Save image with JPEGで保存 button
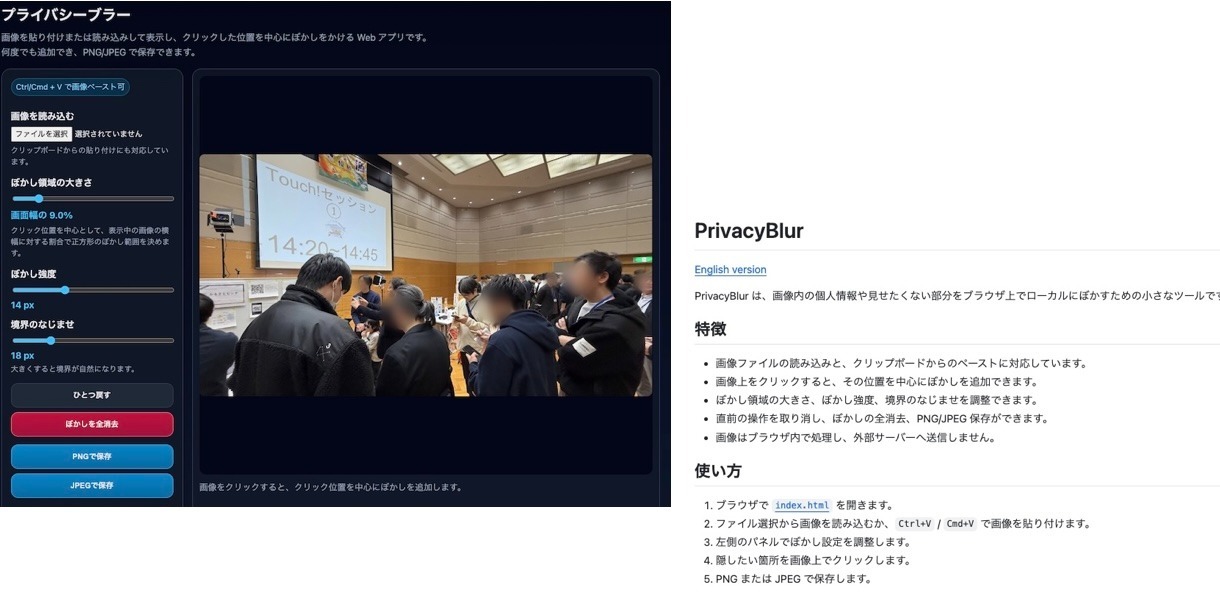 tap(92, 486)
